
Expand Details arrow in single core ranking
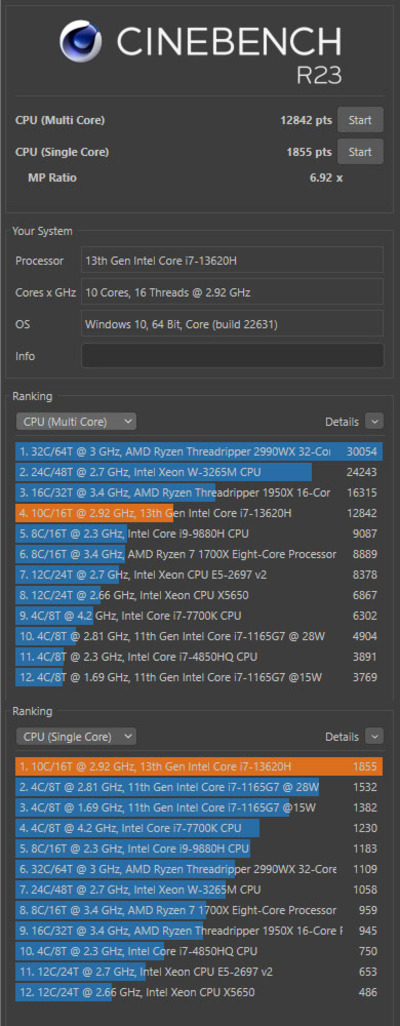click(374, 737)
